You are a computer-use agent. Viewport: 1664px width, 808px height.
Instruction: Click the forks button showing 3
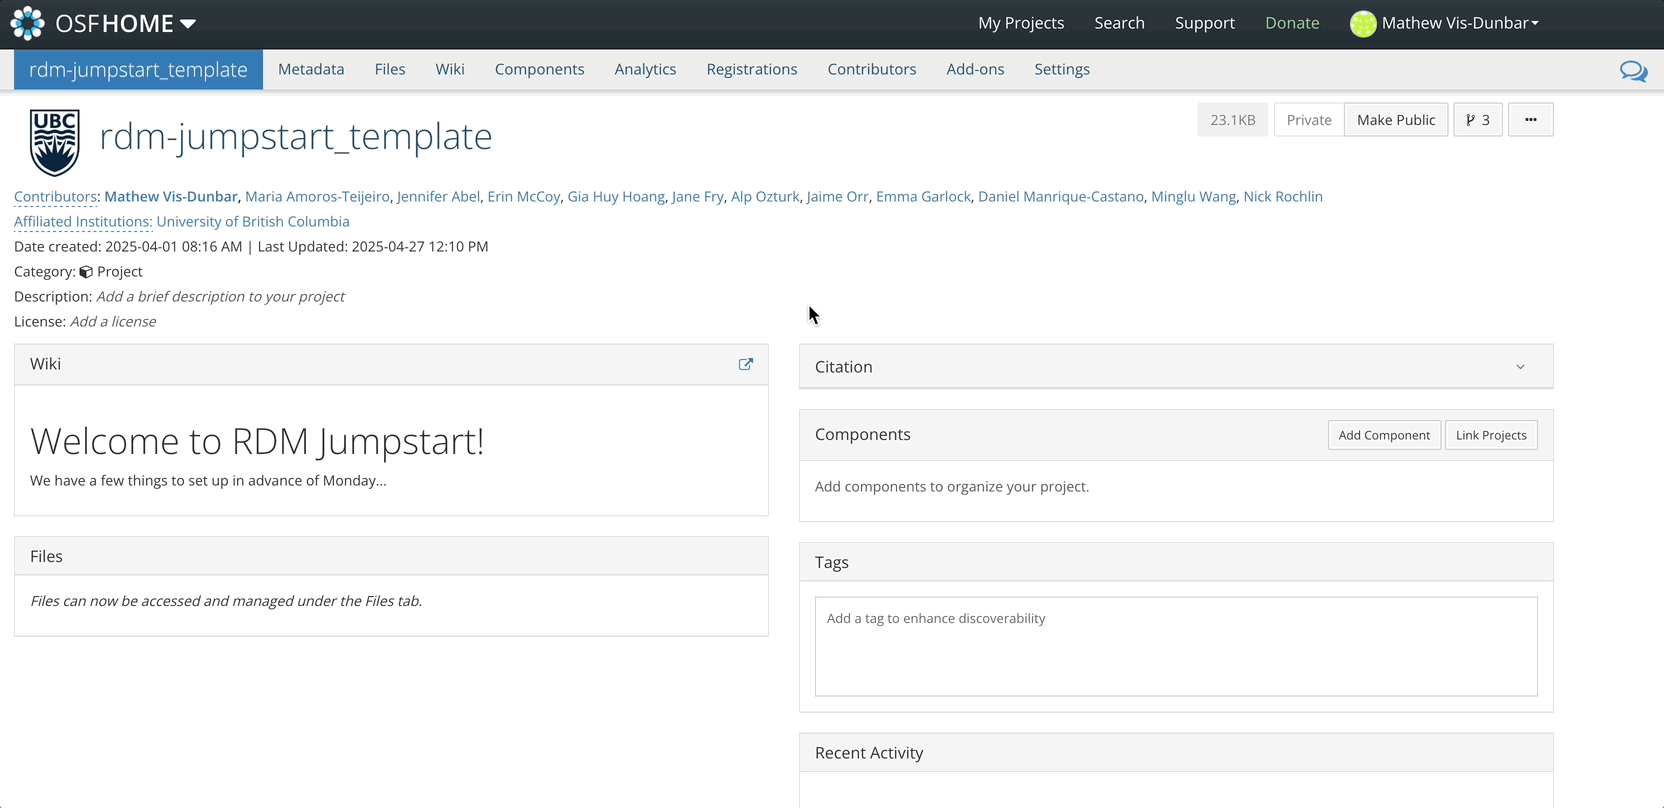coord(1477,120)
